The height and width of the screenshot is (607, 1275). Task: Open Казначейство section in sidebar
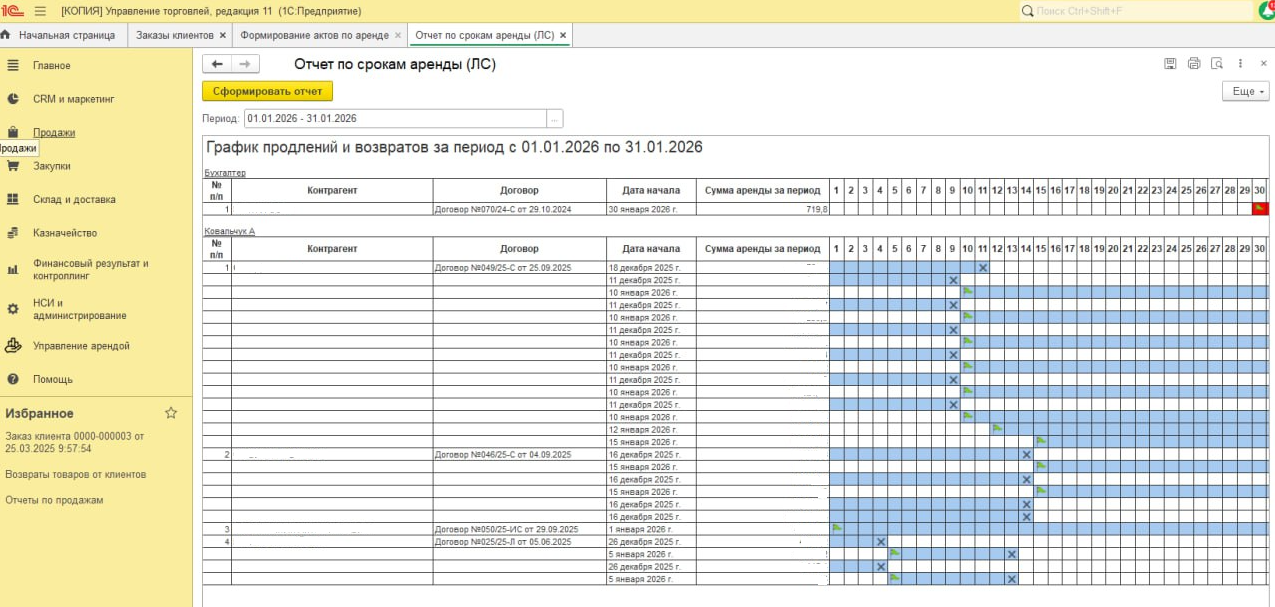(65, 233)
